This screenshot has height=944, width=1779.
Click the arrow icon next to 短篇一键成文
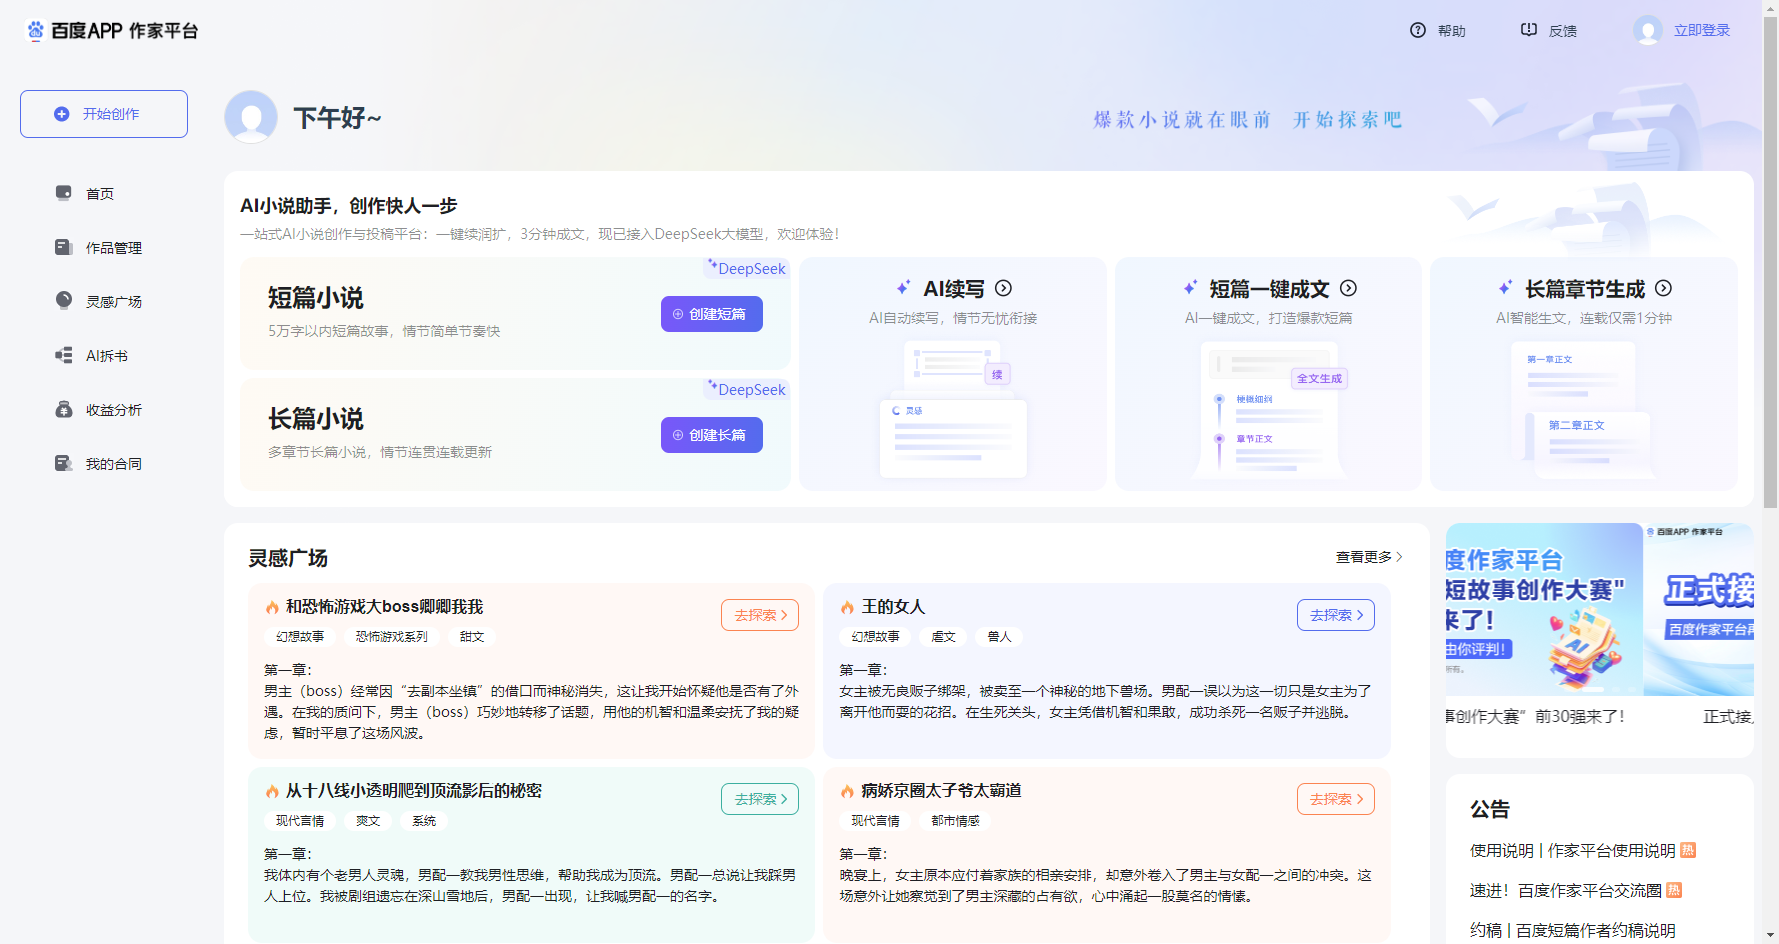click(x=1349, y=288)
